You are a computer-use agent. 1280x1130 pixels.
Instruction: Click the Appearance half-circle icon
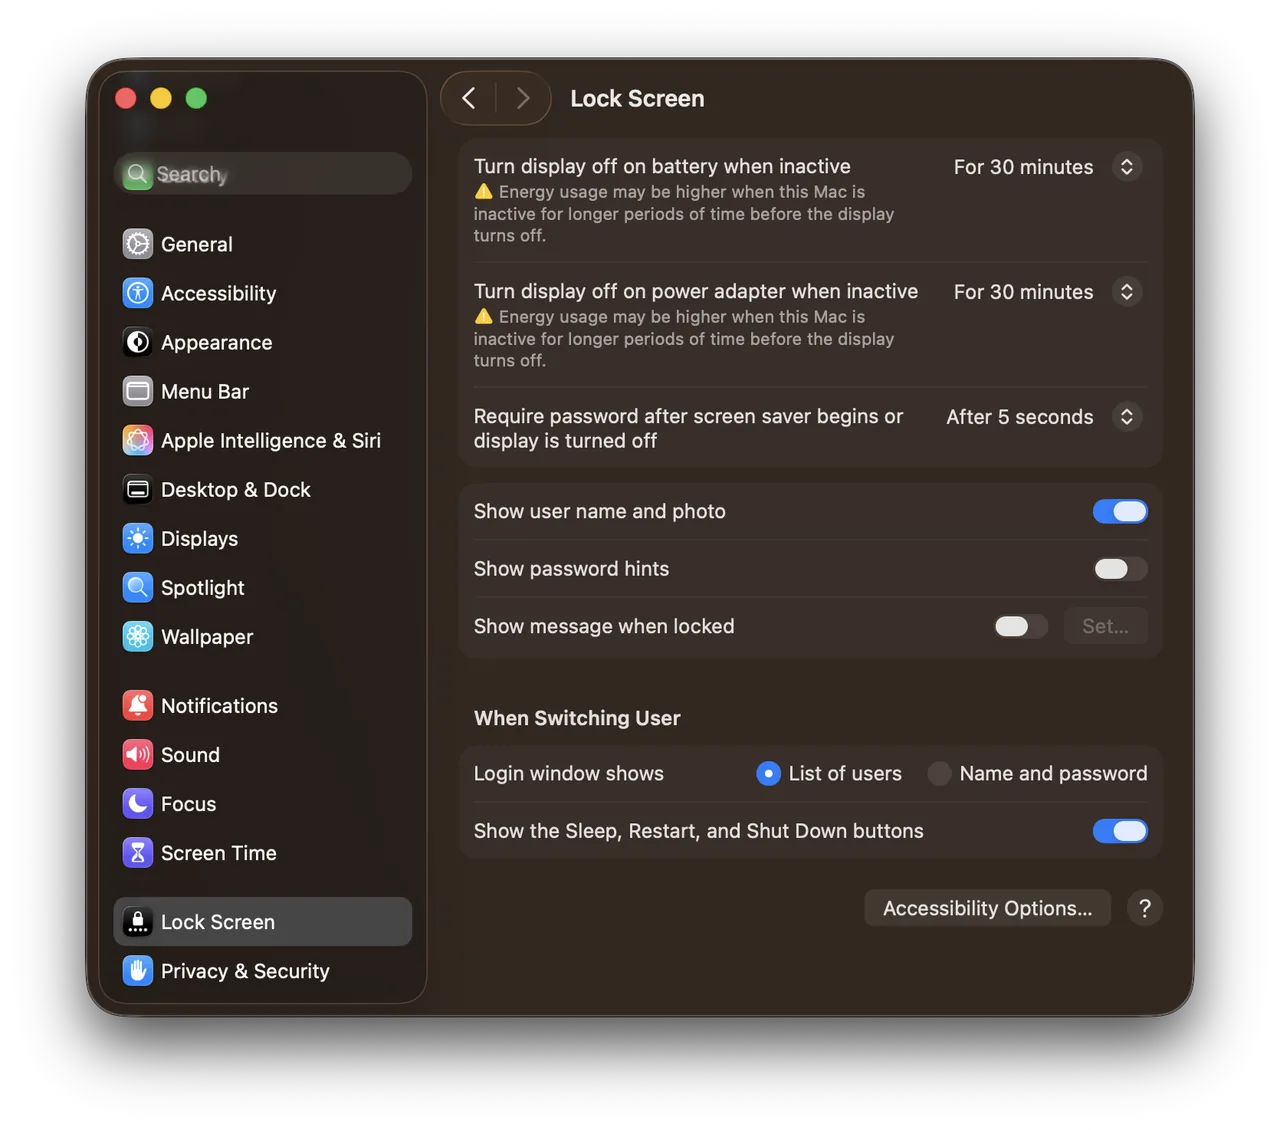click(x=138, y=342)
